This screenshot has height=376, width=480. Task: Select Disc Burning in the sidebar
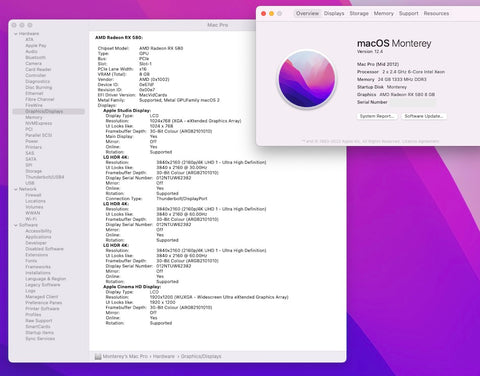coord(39,87)
